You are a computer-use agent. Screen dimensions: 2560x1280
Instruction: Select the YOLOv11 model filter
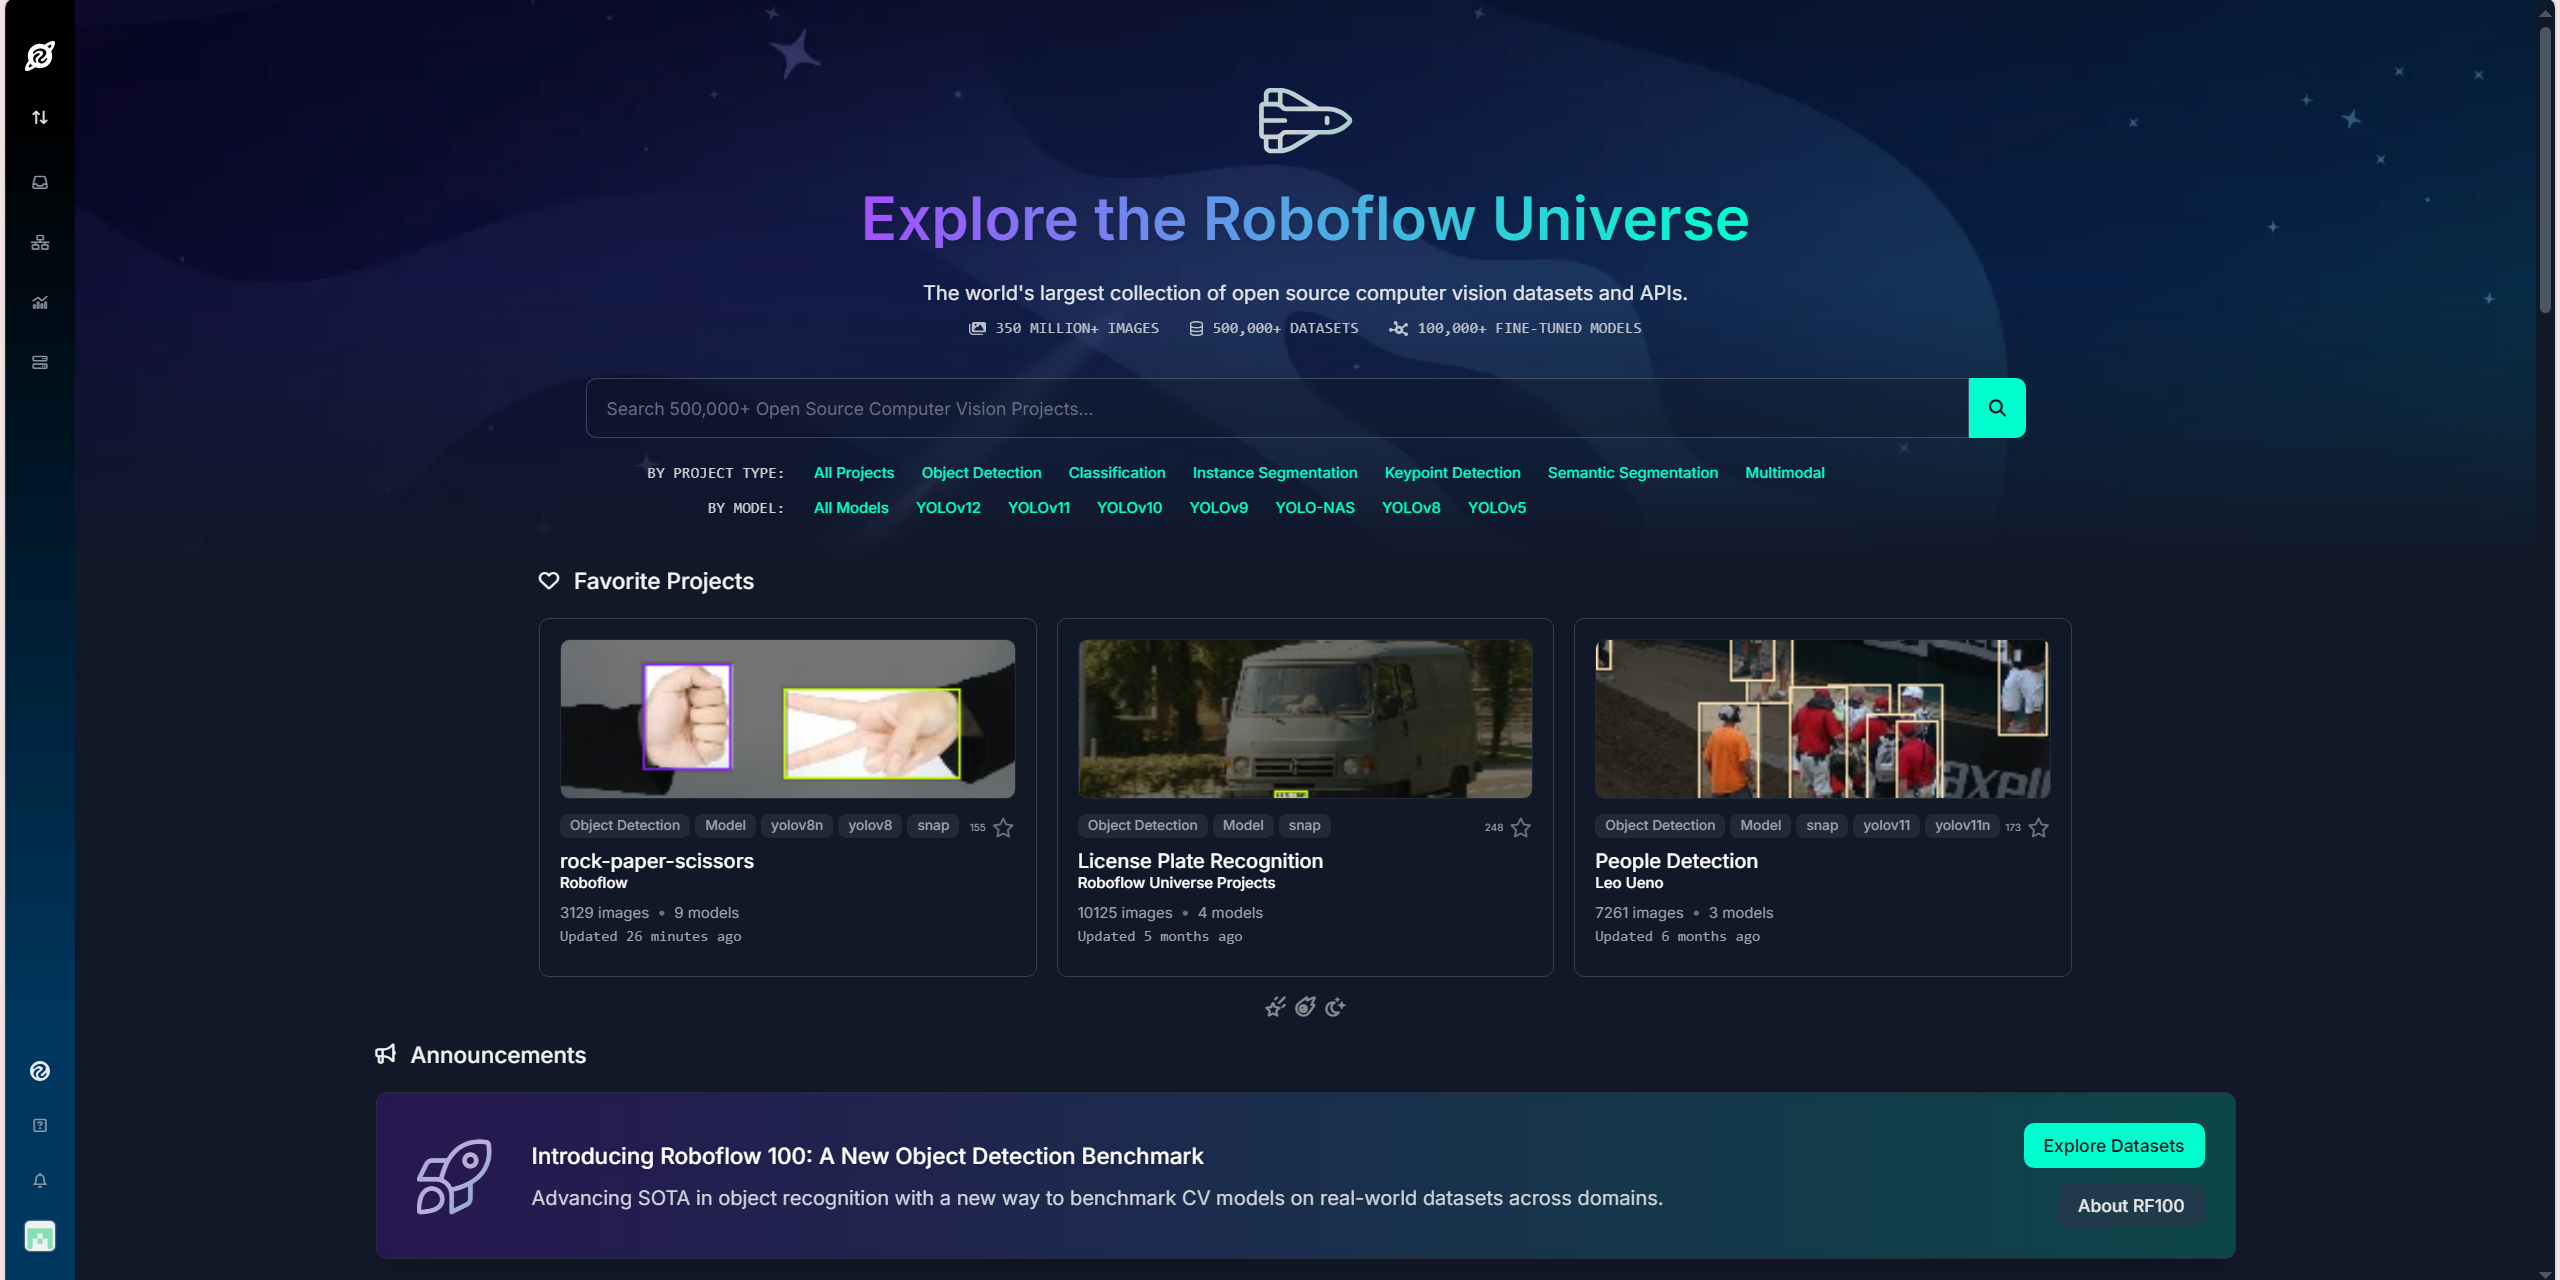(1039, 507)
